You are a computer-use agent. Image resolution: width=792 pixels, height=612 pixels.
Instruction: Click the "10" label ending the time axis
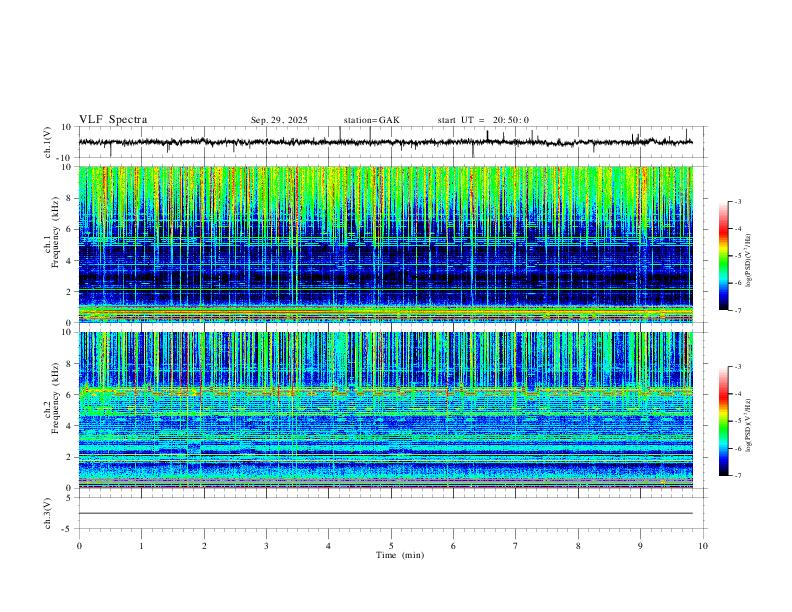[x=703, y=546]
